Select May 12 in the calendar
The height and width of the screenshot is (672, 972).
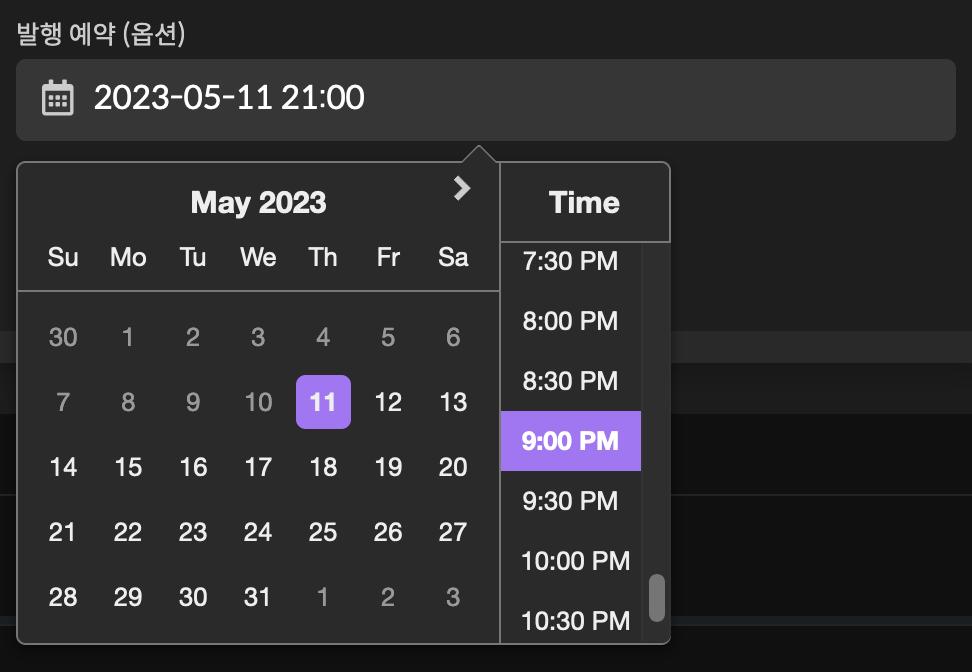(388, 402)
